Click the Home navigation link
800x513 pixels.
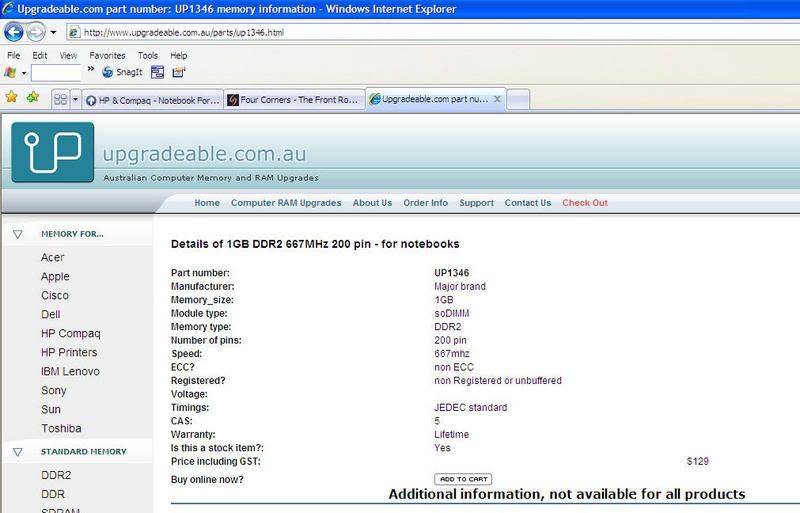pos(207,203)
